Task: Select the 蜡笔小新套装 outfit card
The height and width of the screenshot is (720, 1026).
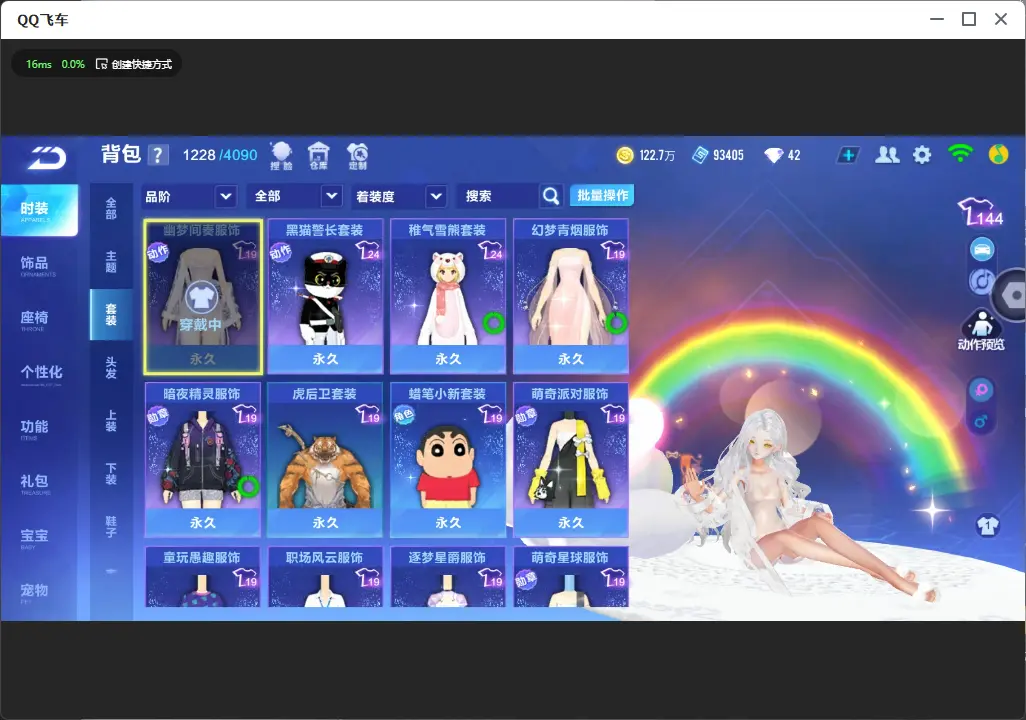Action: point(448,460)
